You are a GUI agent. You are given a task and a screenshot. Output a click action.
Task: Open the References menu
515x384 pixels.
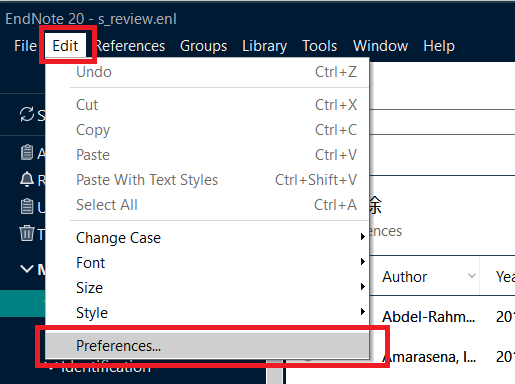click(x=130, y=46)
